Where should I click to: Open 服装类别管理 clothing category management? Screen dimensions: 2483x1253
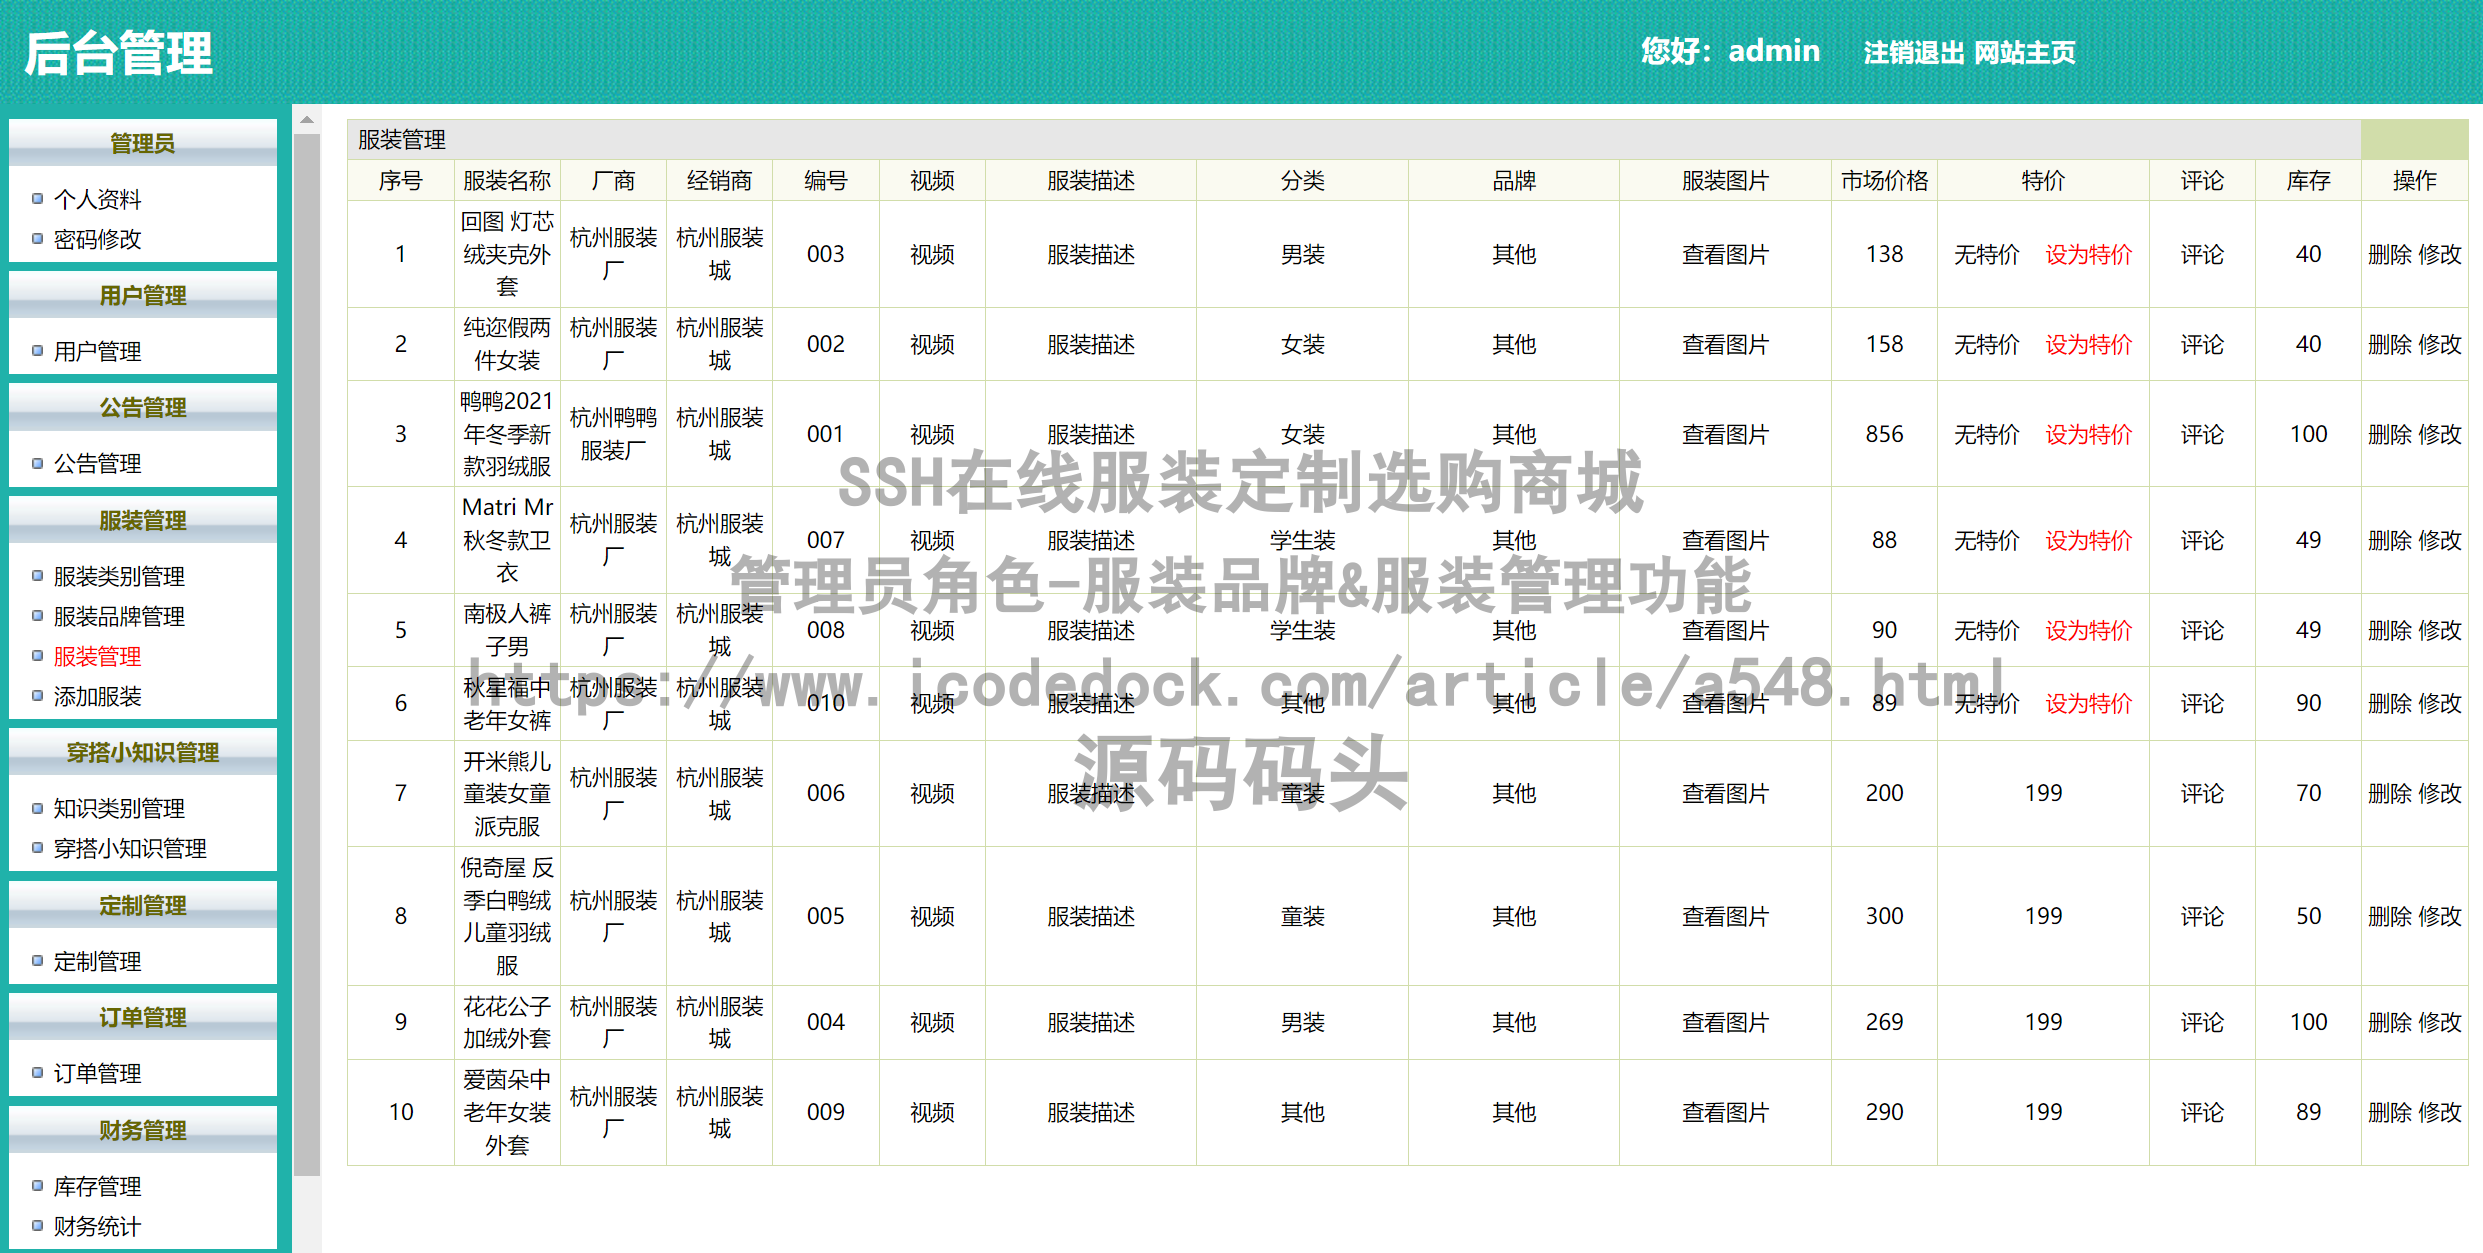pos(118,577)
